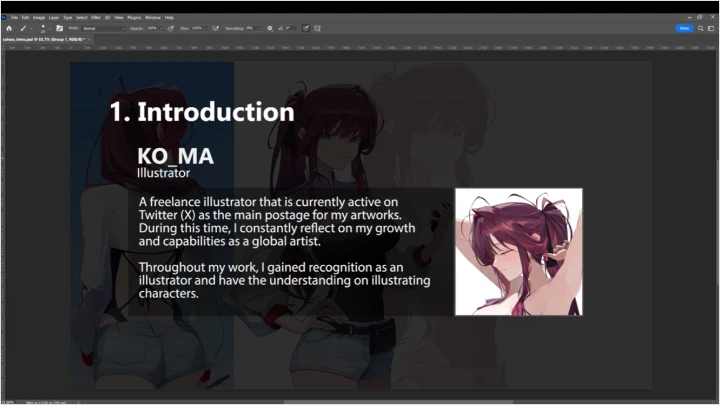The height and width of the screenshot is (405, 720).
Task: Click the character portrait thumbnail on canvas
Action: tap(518, 252)
